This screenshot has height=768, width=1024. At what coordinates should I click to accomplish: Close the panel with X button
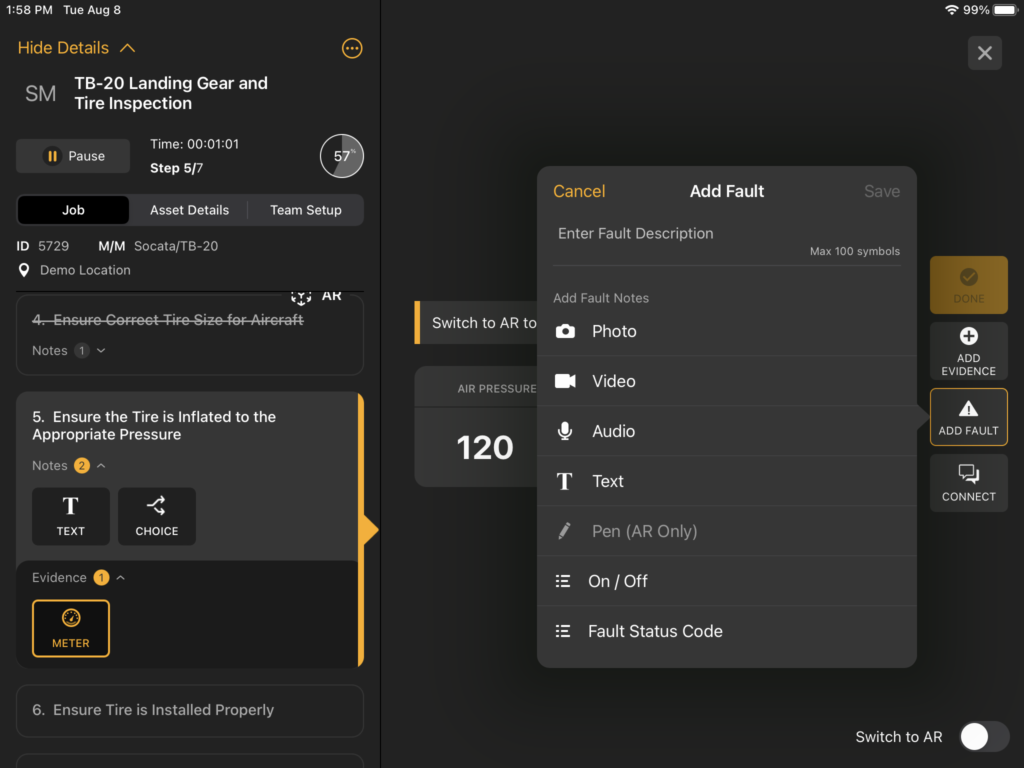tap(985, 53)
